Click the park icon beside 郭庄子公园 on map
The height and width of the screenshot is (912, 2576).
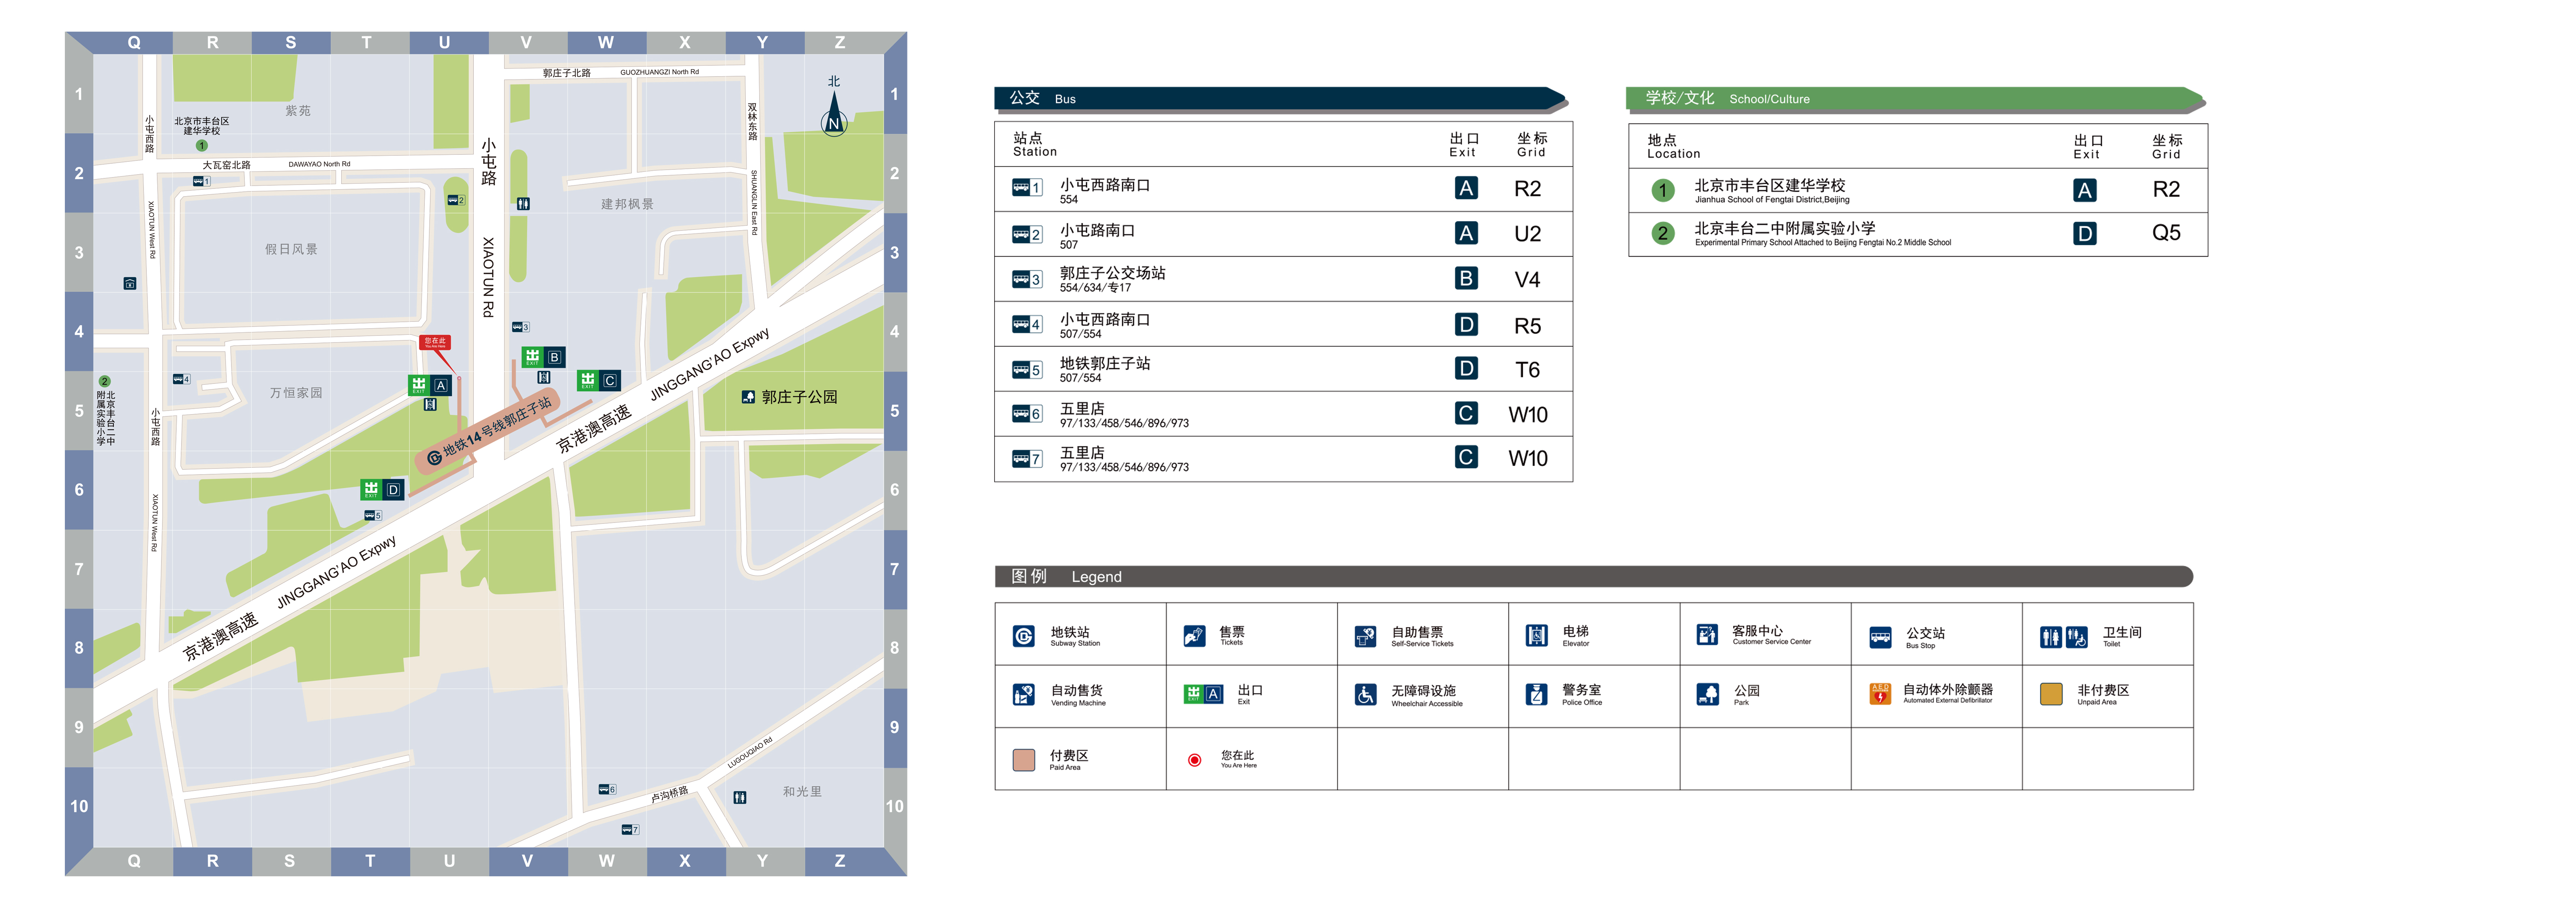pyautogui.click(x=748, y=397)
